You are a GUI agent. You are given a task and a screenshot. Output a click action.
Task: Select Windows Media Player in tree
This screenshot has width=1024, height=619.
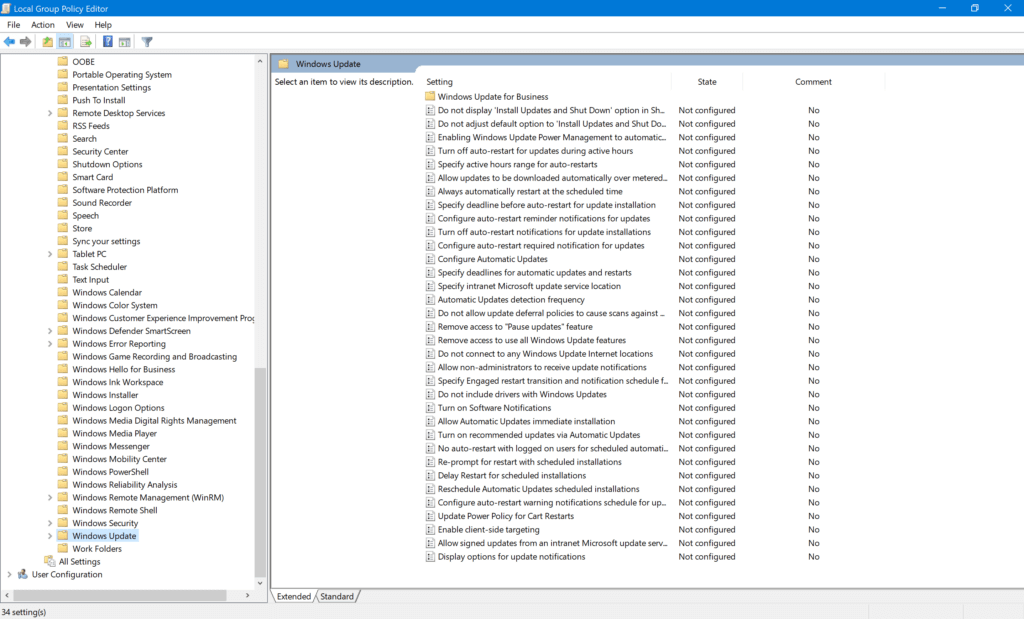114,433
